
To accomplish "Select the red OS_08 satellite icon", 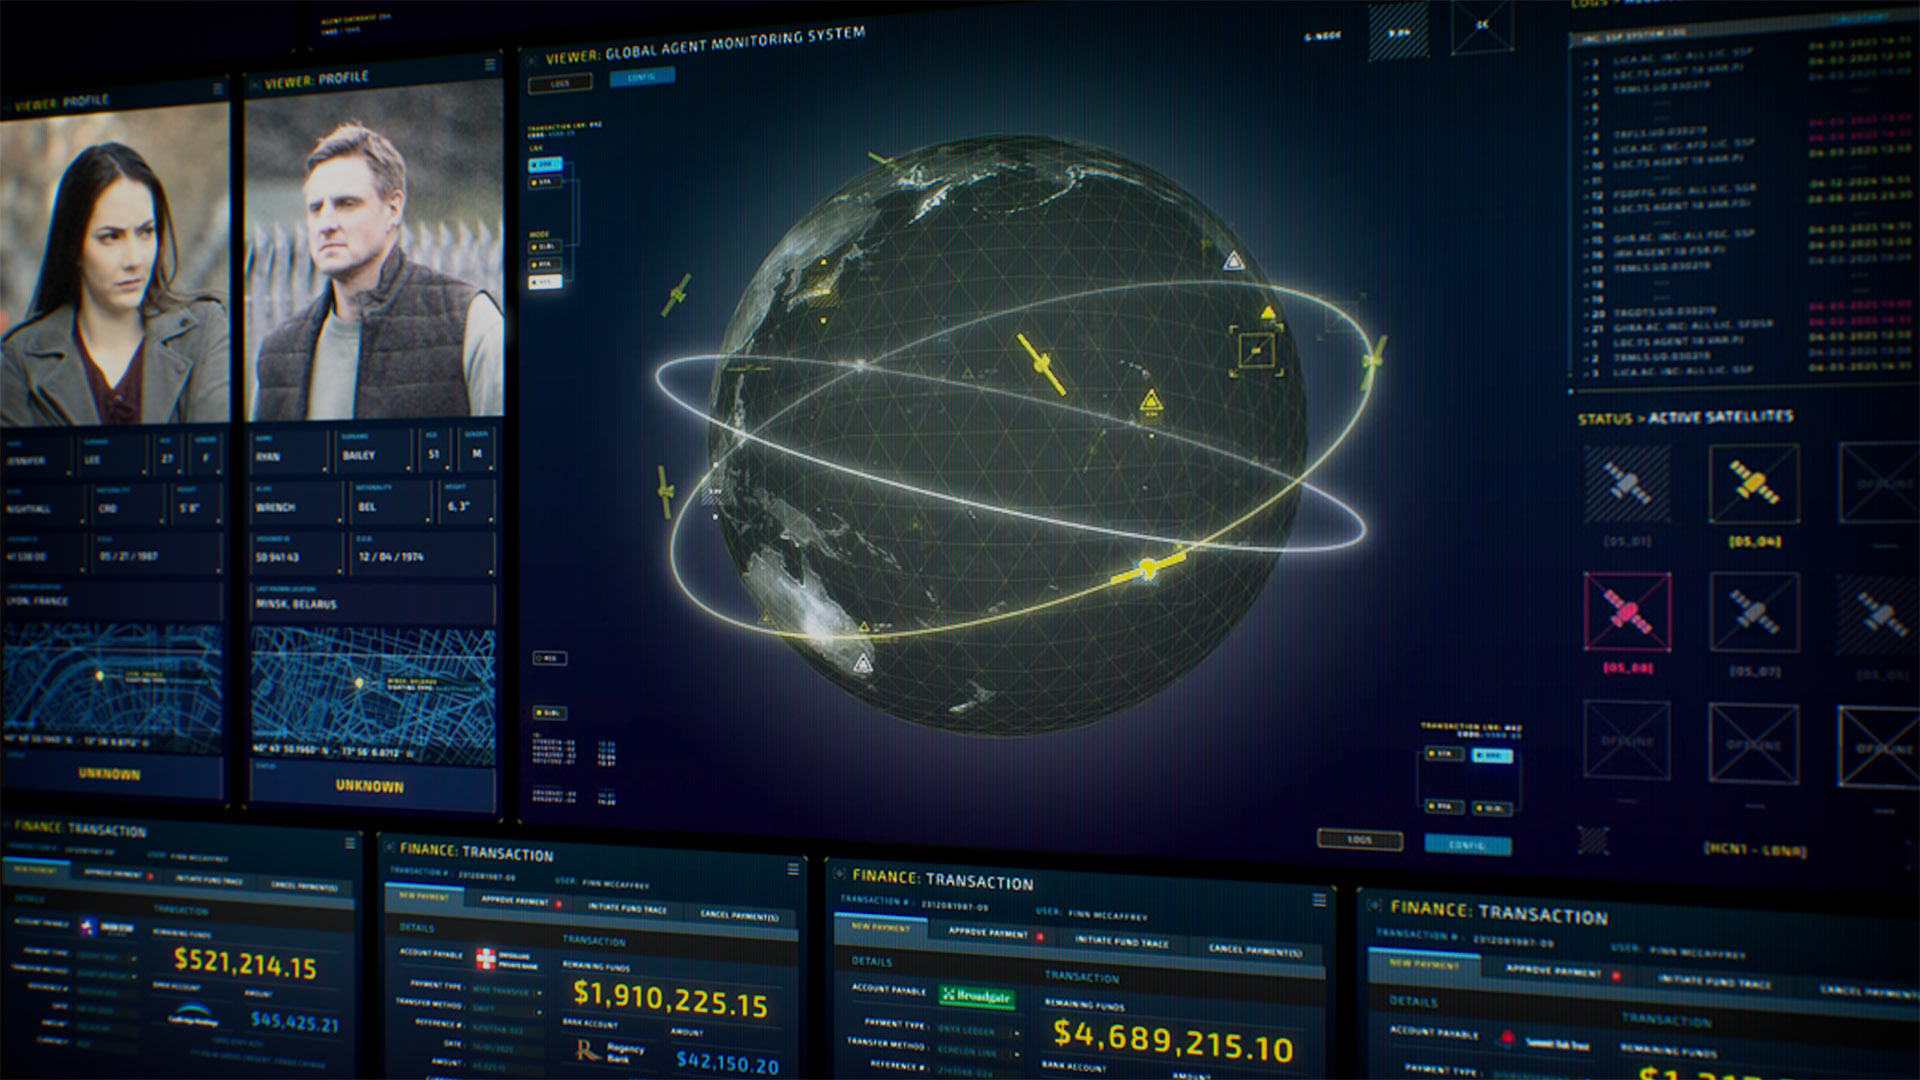I will 1627,611.
